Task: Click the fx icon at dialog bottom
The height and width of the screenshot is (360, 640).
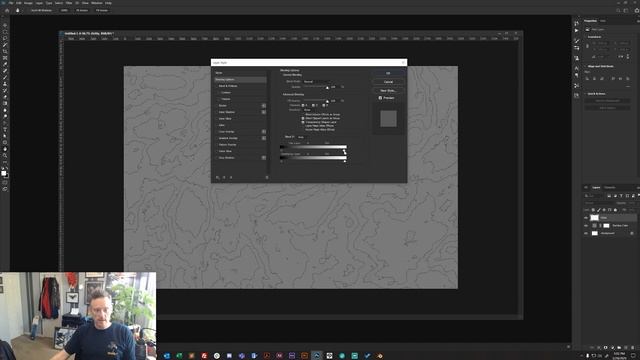Action: point(218,178)
